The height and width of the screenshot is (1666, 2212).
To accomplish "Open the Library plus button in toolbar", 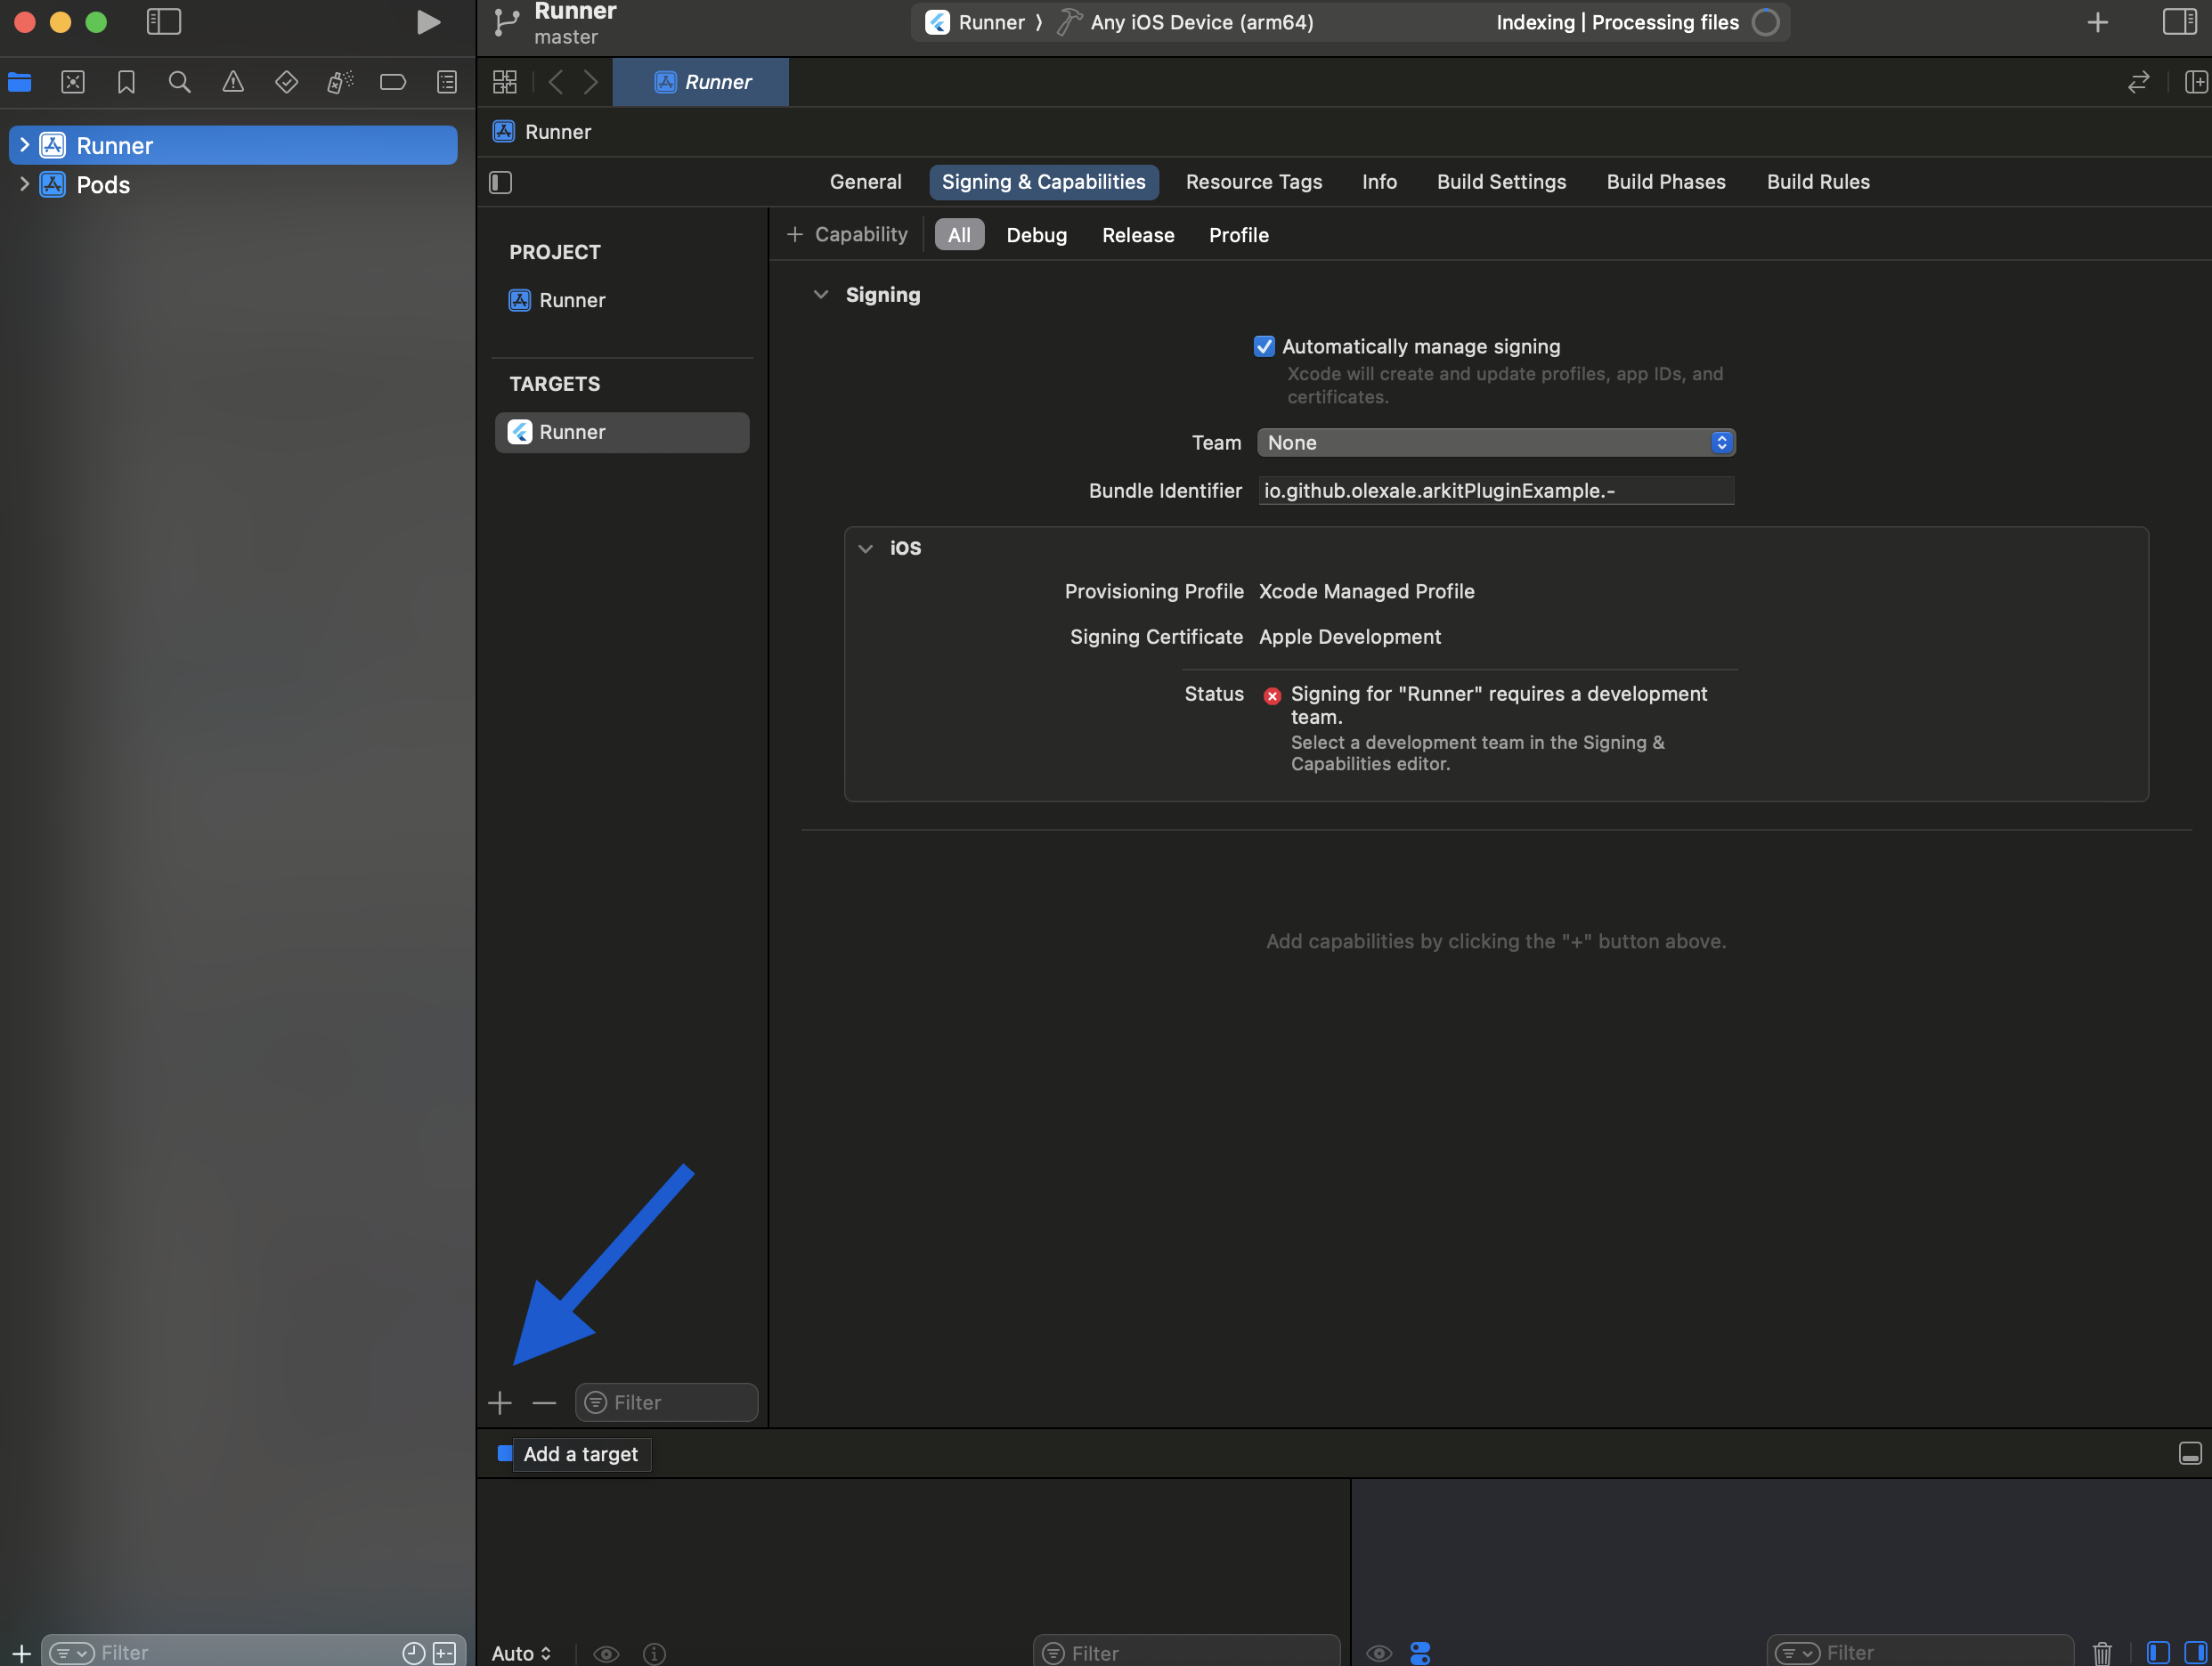I will [2097, 22].
